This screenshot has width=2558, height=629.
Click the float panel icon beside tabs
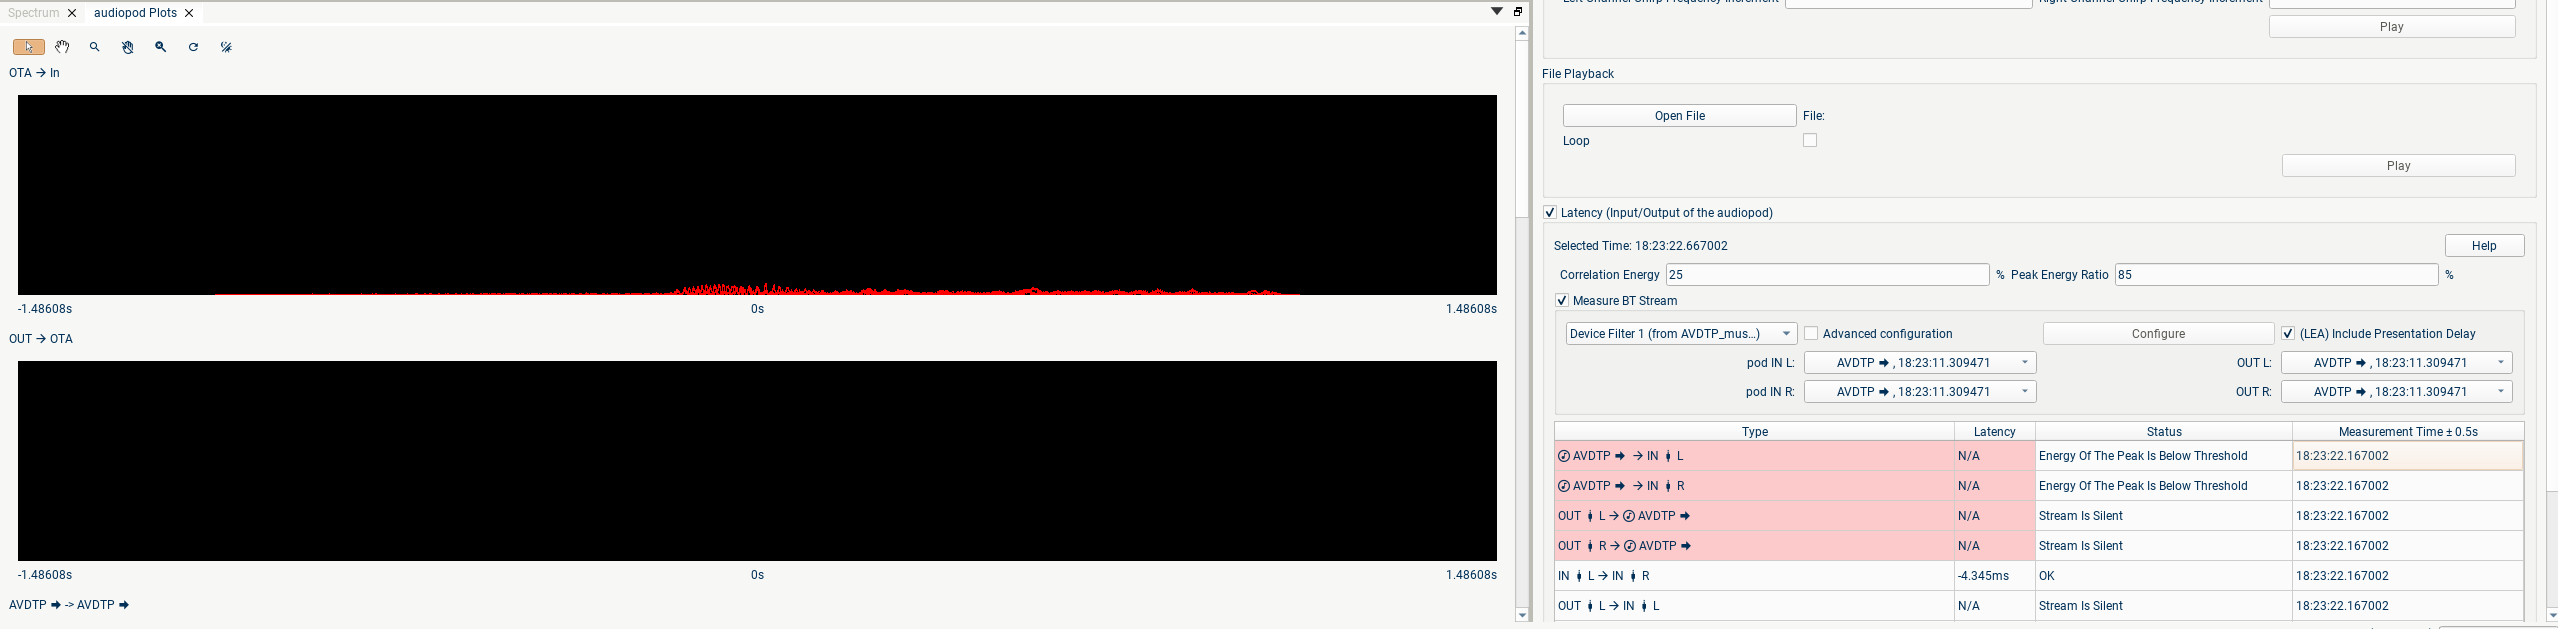pos(1518,12)
